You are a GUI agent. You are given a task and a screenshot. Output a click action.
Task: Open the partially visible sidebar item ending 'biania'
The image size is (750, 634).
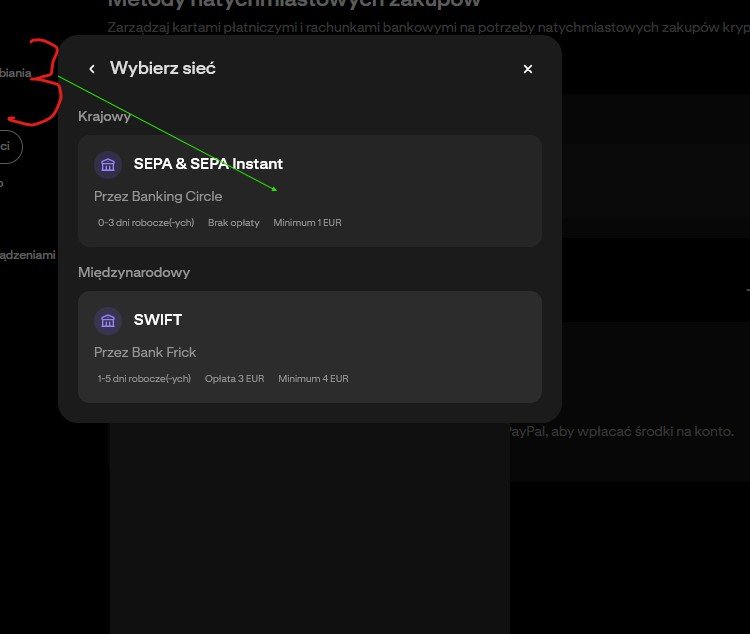(x=15, y=73)
